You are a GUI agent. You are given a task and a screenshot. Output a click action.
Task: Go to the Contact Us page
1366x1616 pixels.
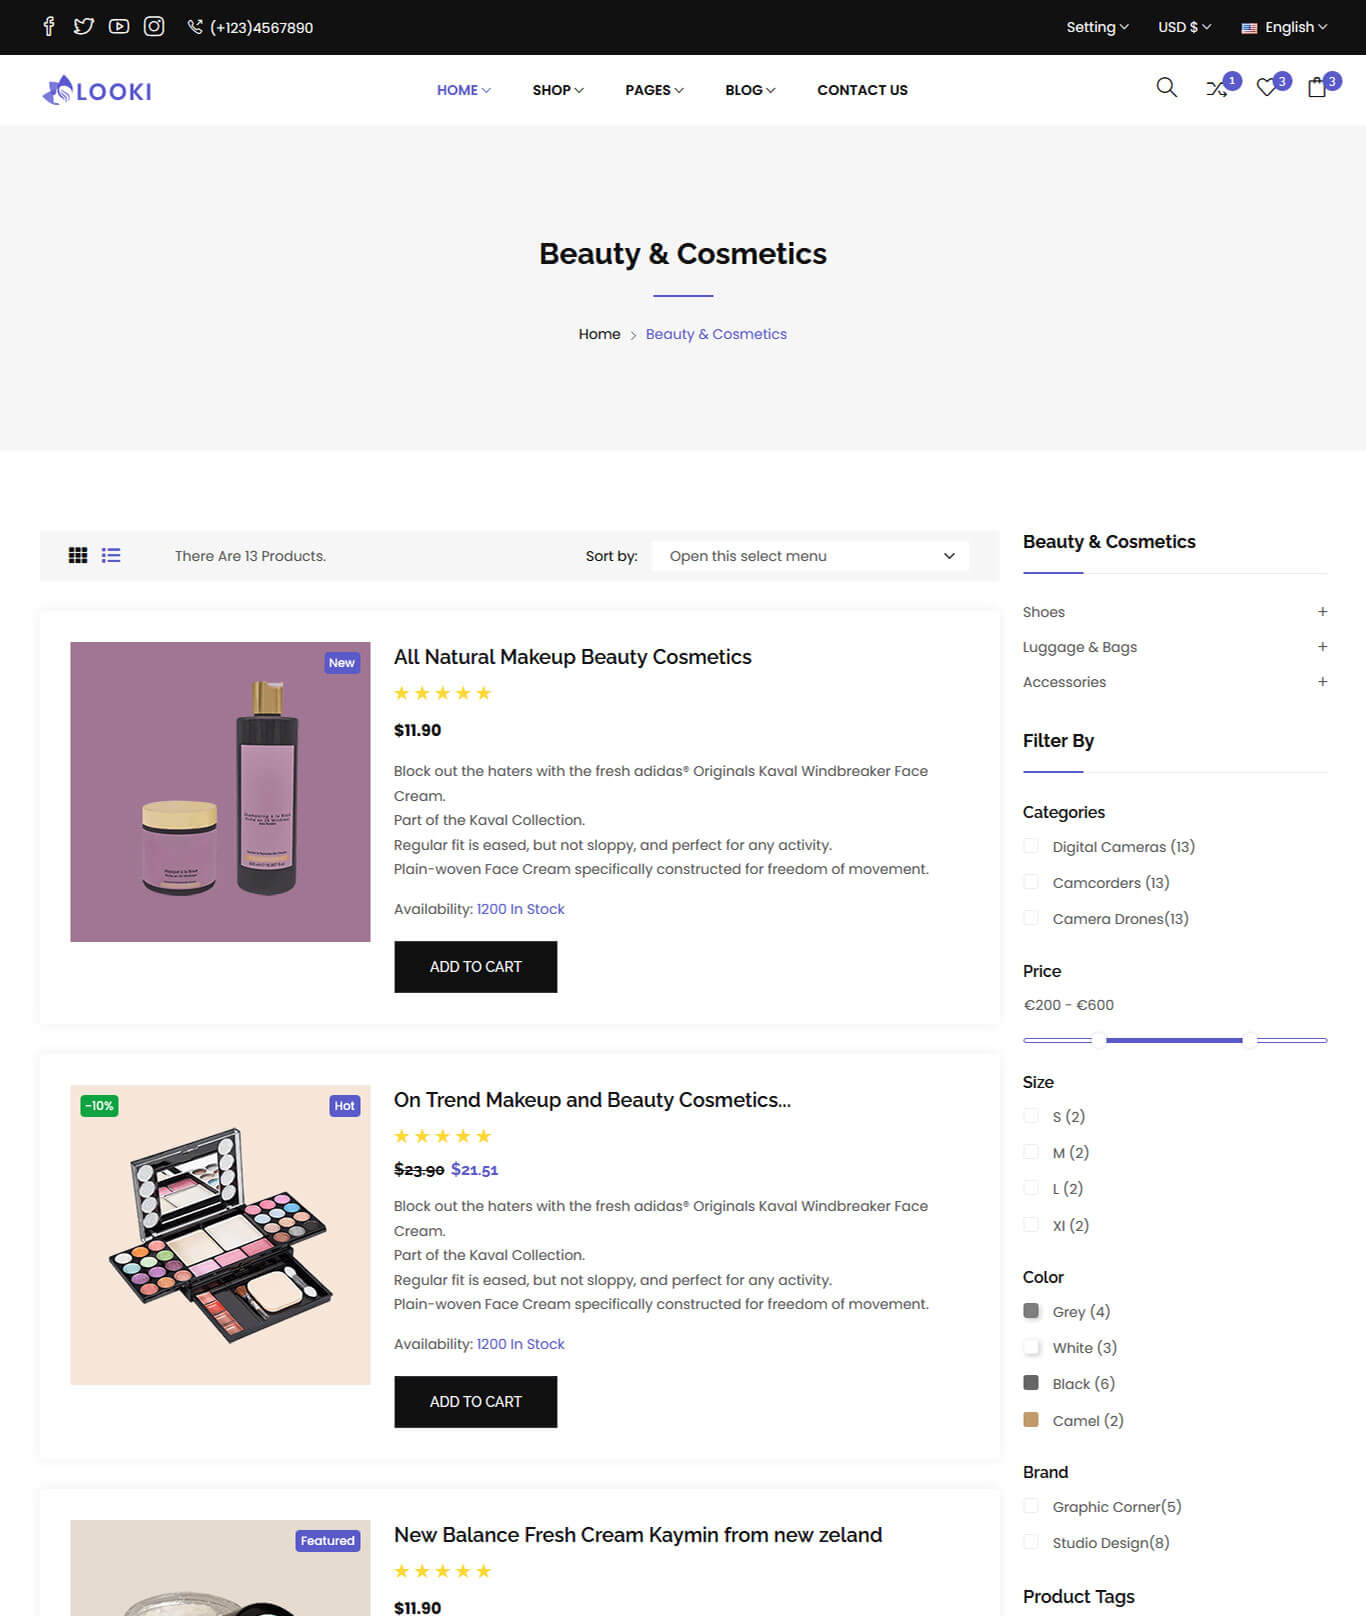tap(862, 90)
